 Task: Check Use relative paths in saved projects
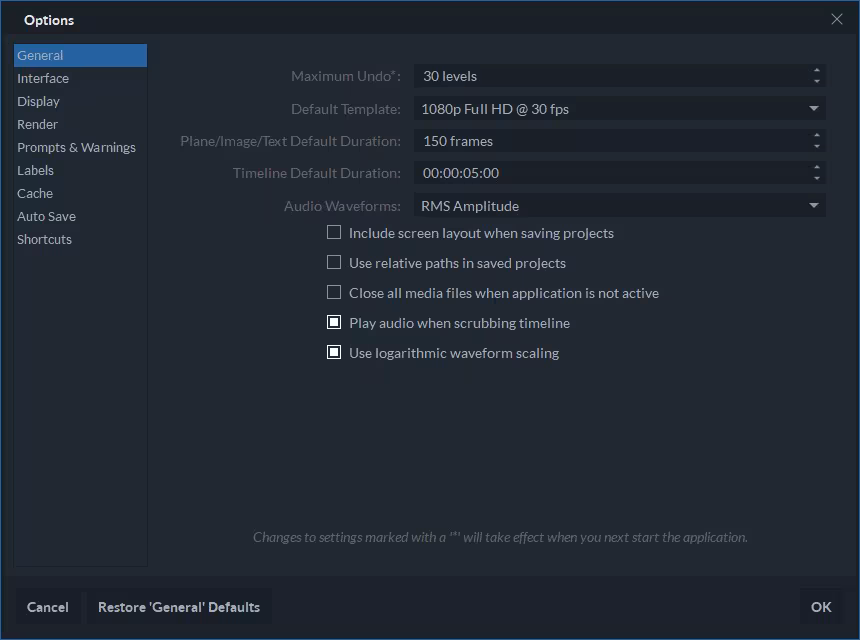pos(334,263)
